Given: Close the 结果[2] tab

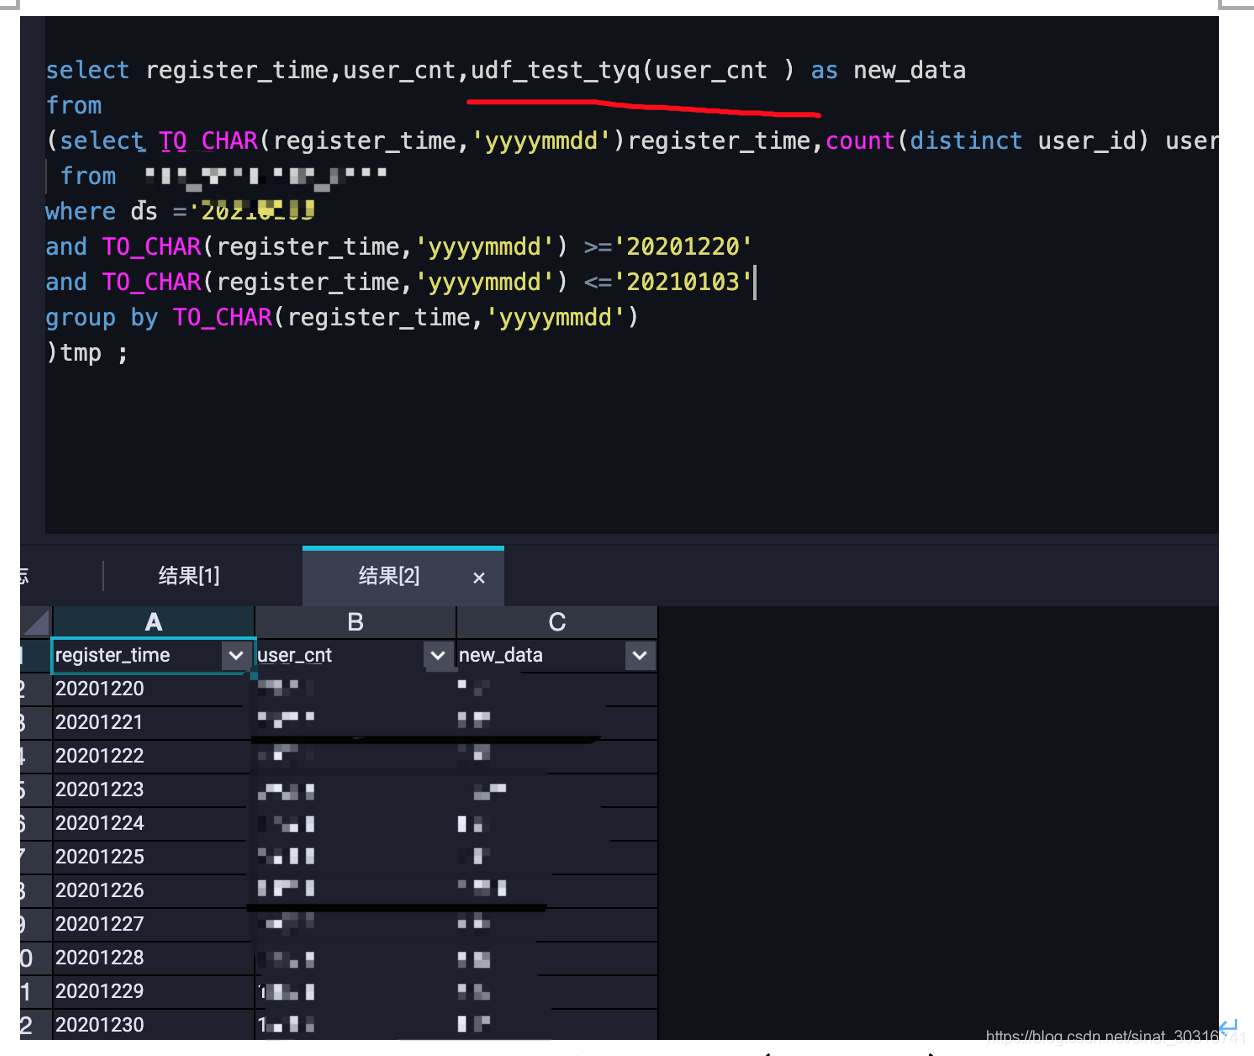Looking at the screenshot, I should 479,578.
